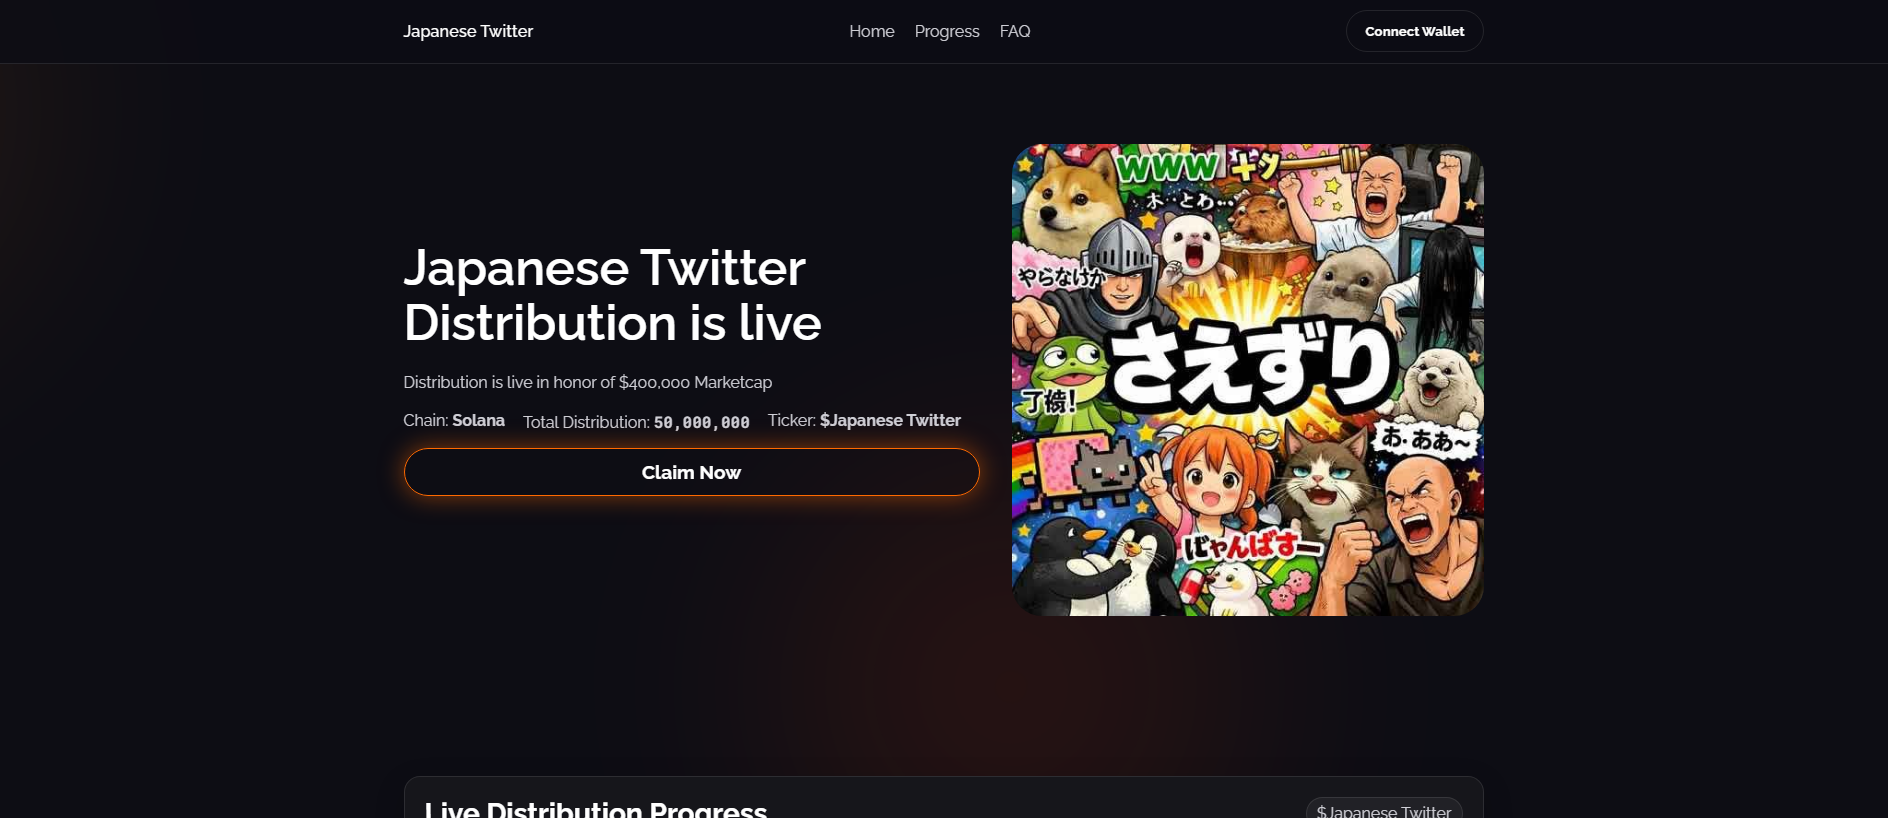Click the Total Distribution 50,000,000 value
Image resolution: width=1888 pixels, height=818 pixels.
coord(702,422)
